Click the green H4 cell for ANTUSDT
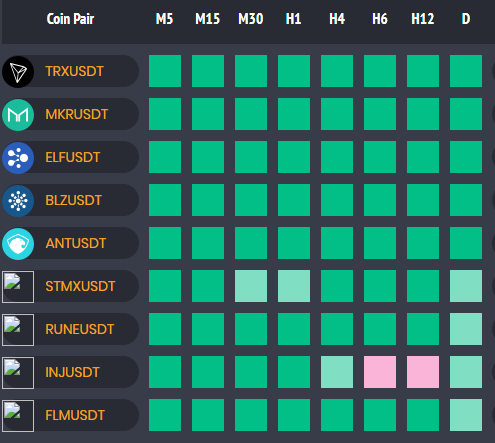495x443 pixels. point(337,243)
